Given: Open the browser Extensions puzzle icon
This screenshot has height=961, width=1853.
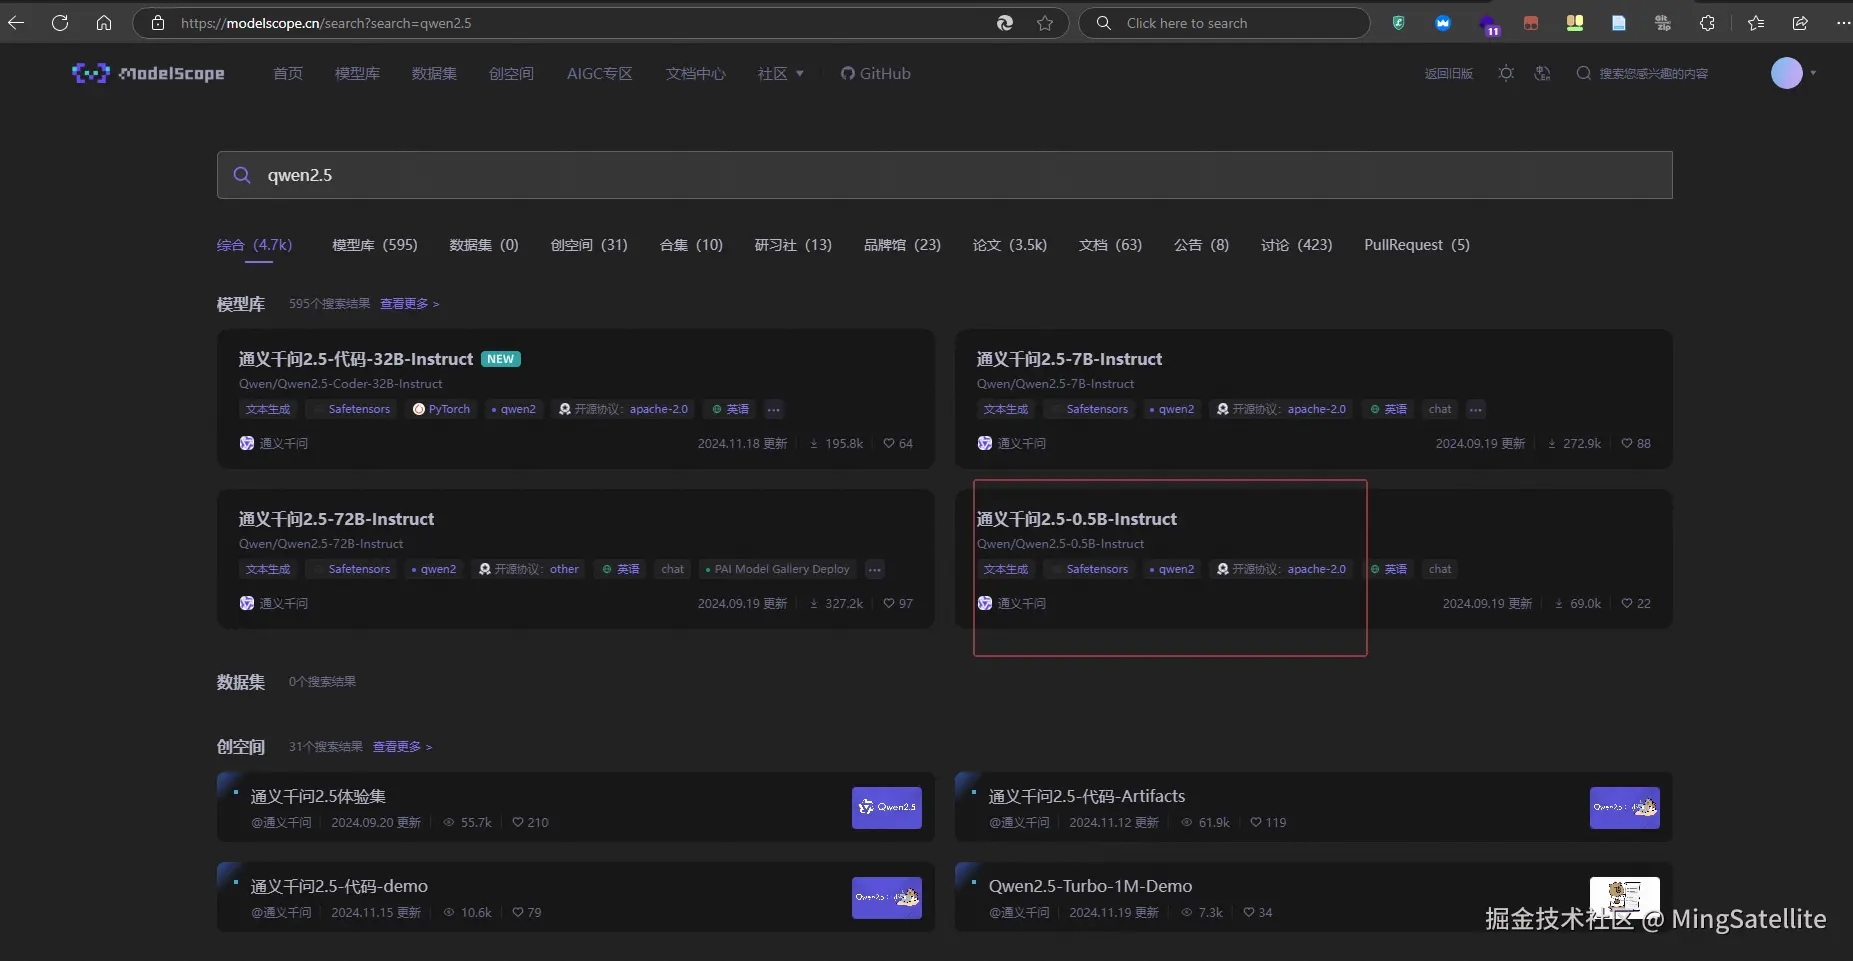Looking at the screenshot, I should [x=1707, y=23].
